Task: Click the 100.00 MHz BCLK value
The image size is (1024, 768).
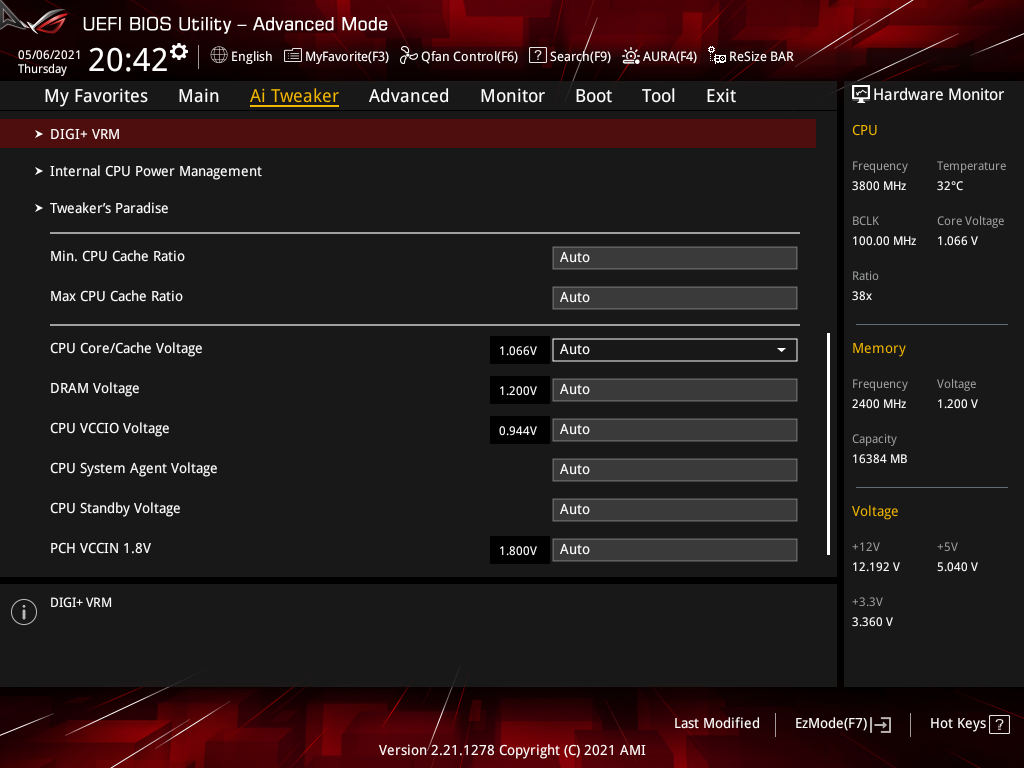Action: tap(884, 241)
